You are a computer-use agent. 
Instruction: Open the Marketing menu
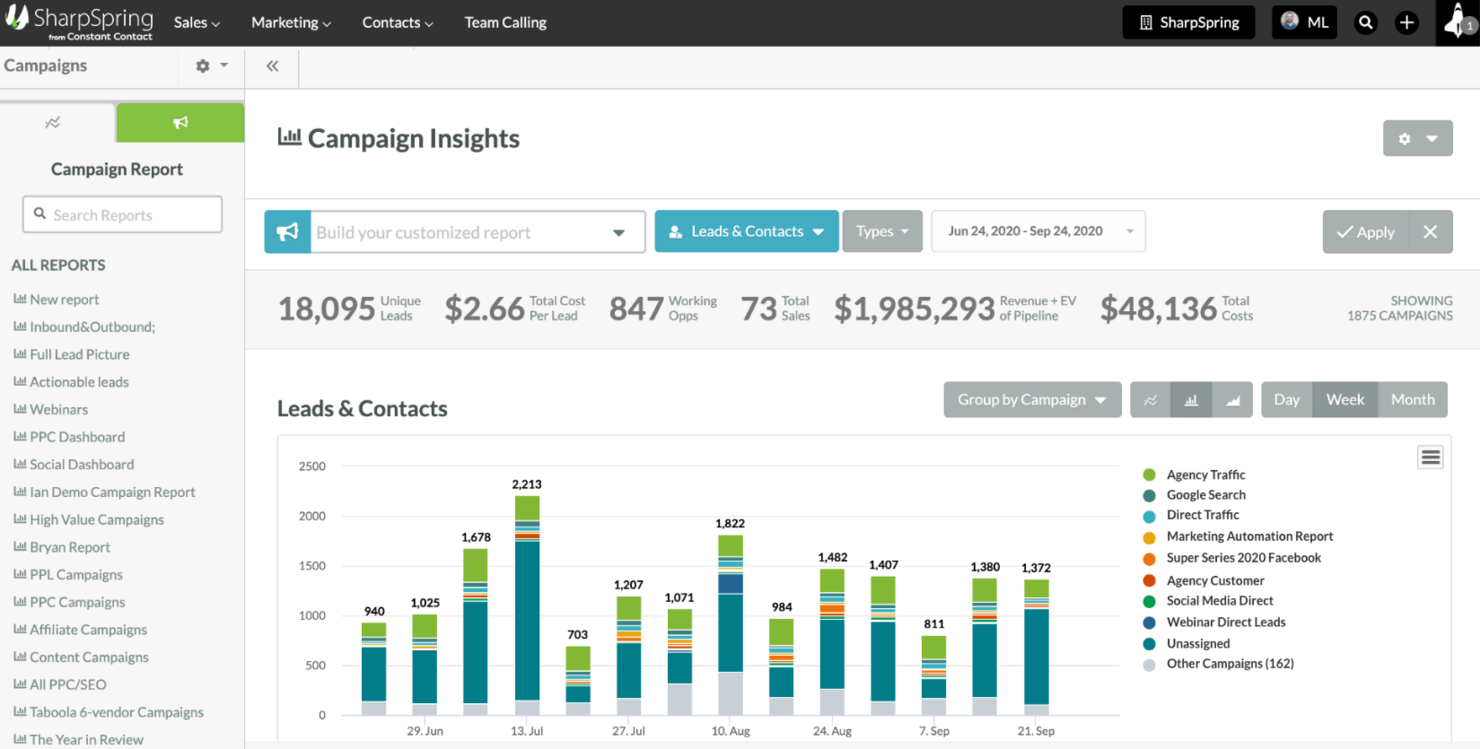291,22
